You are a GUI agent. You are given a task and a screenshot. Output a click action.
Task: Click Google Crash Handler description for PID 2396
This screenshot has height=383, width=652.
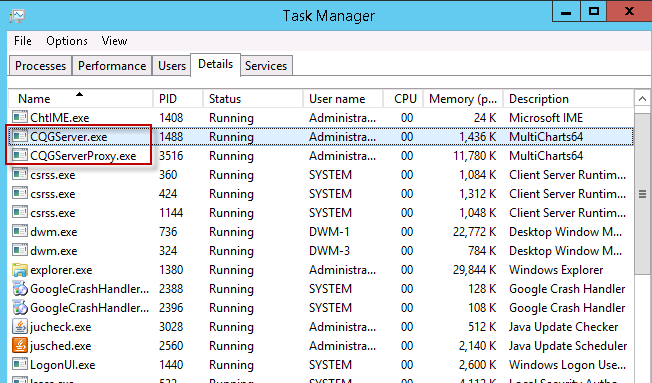(x=567, y=308)
